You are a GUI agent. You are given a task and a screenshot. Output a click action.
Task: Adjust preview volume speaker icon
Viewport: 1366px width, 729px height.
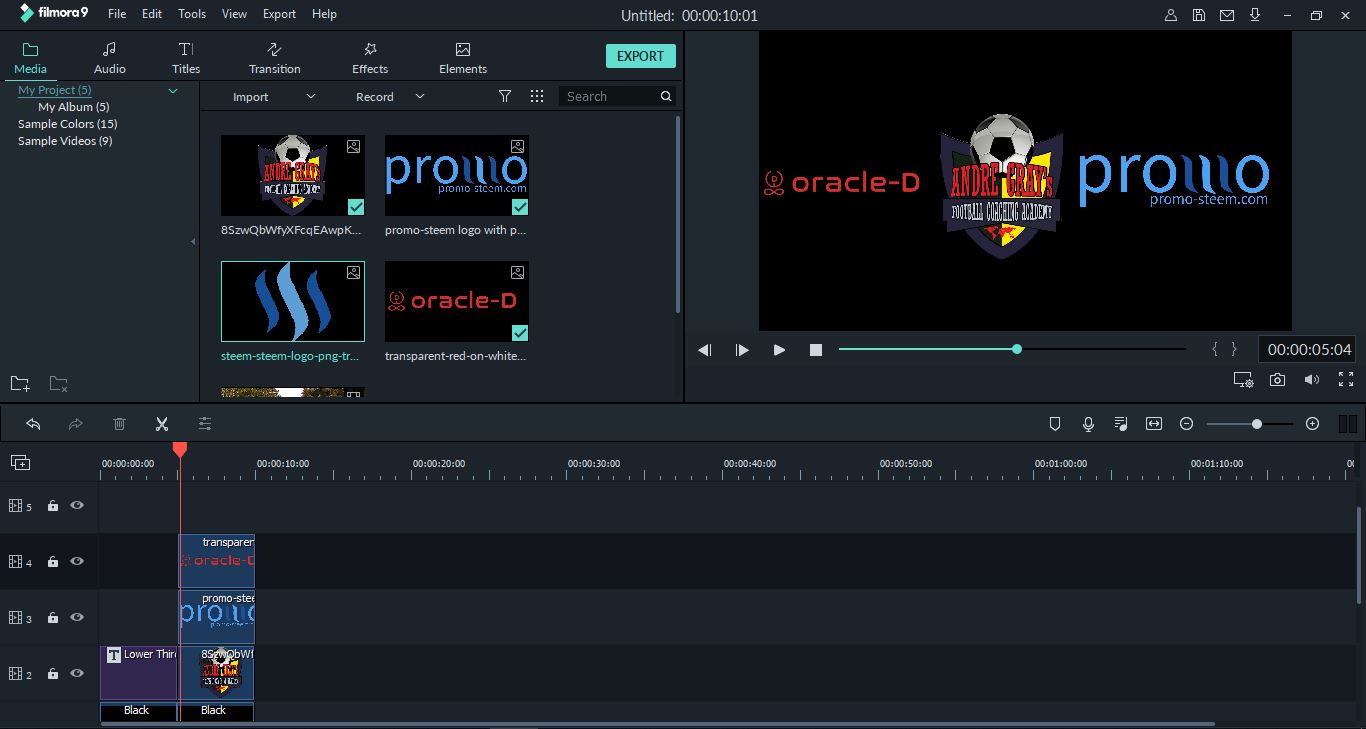pos(1312,380)
